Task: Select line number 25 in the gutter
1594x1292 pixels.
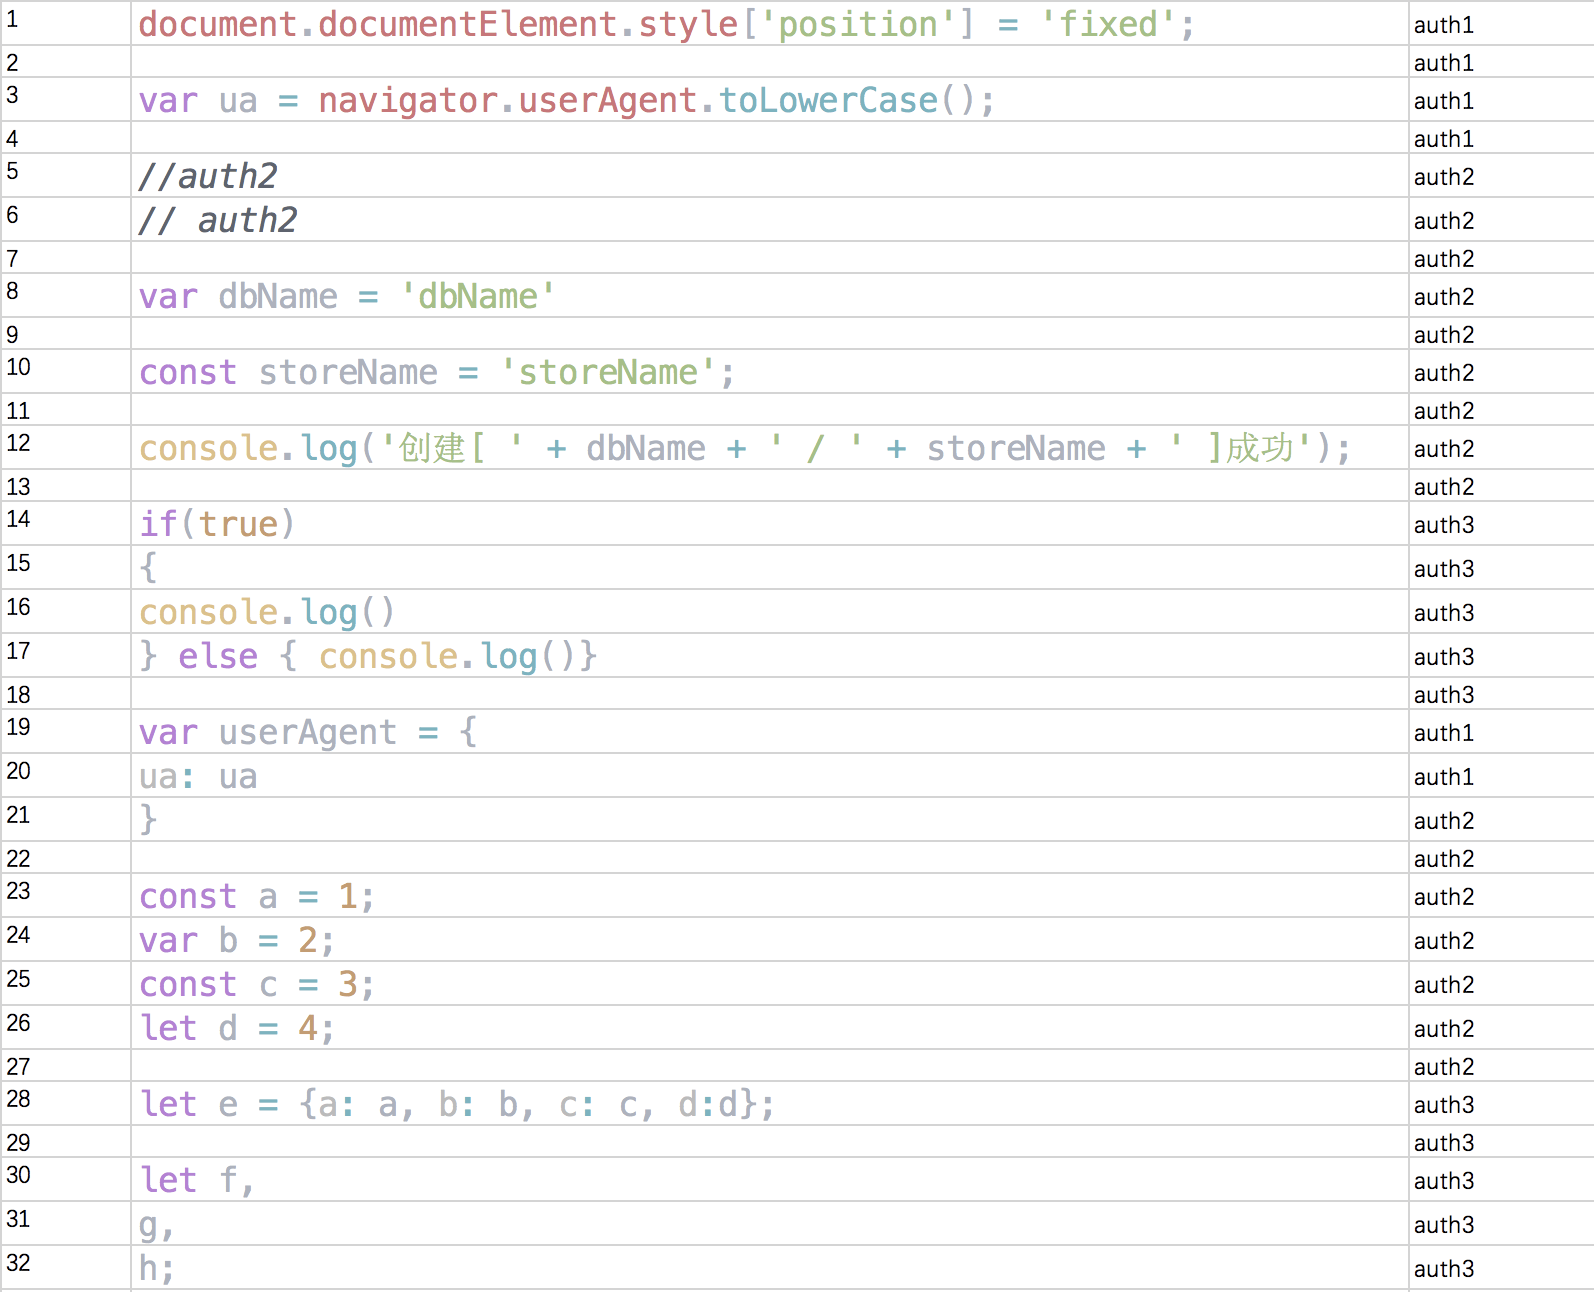Action: pos(19,979)
